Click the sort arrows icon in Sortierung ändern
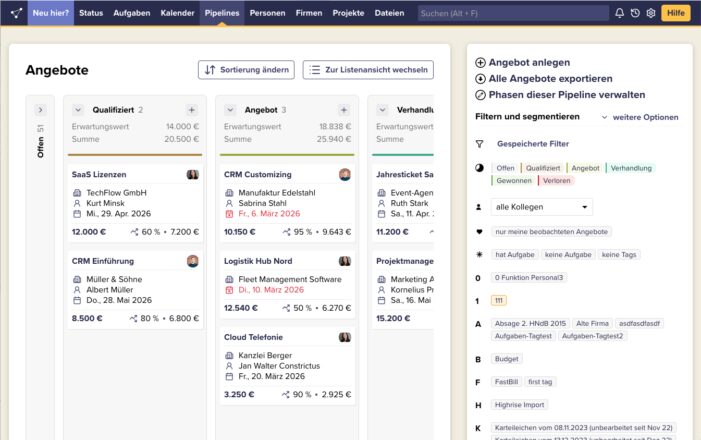The image size is (701, 440). 210,70
